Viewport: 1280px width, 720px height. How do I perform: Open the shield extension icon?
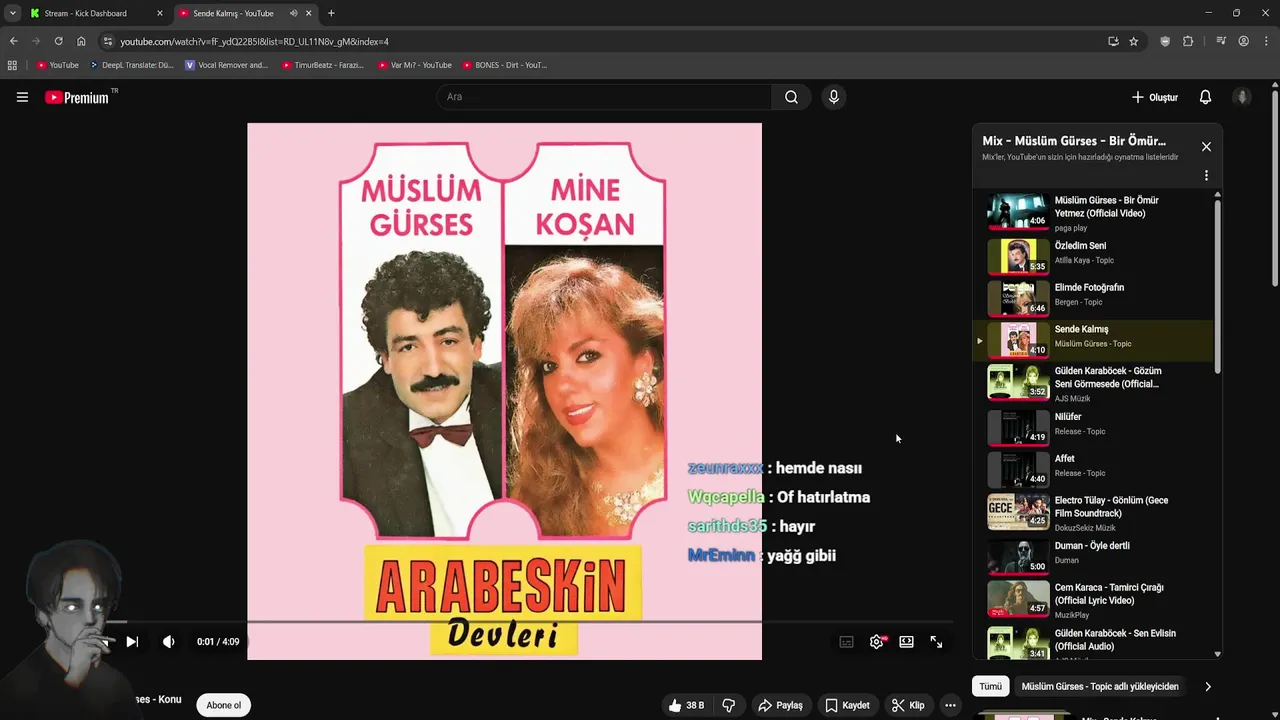pos(1165,41)
